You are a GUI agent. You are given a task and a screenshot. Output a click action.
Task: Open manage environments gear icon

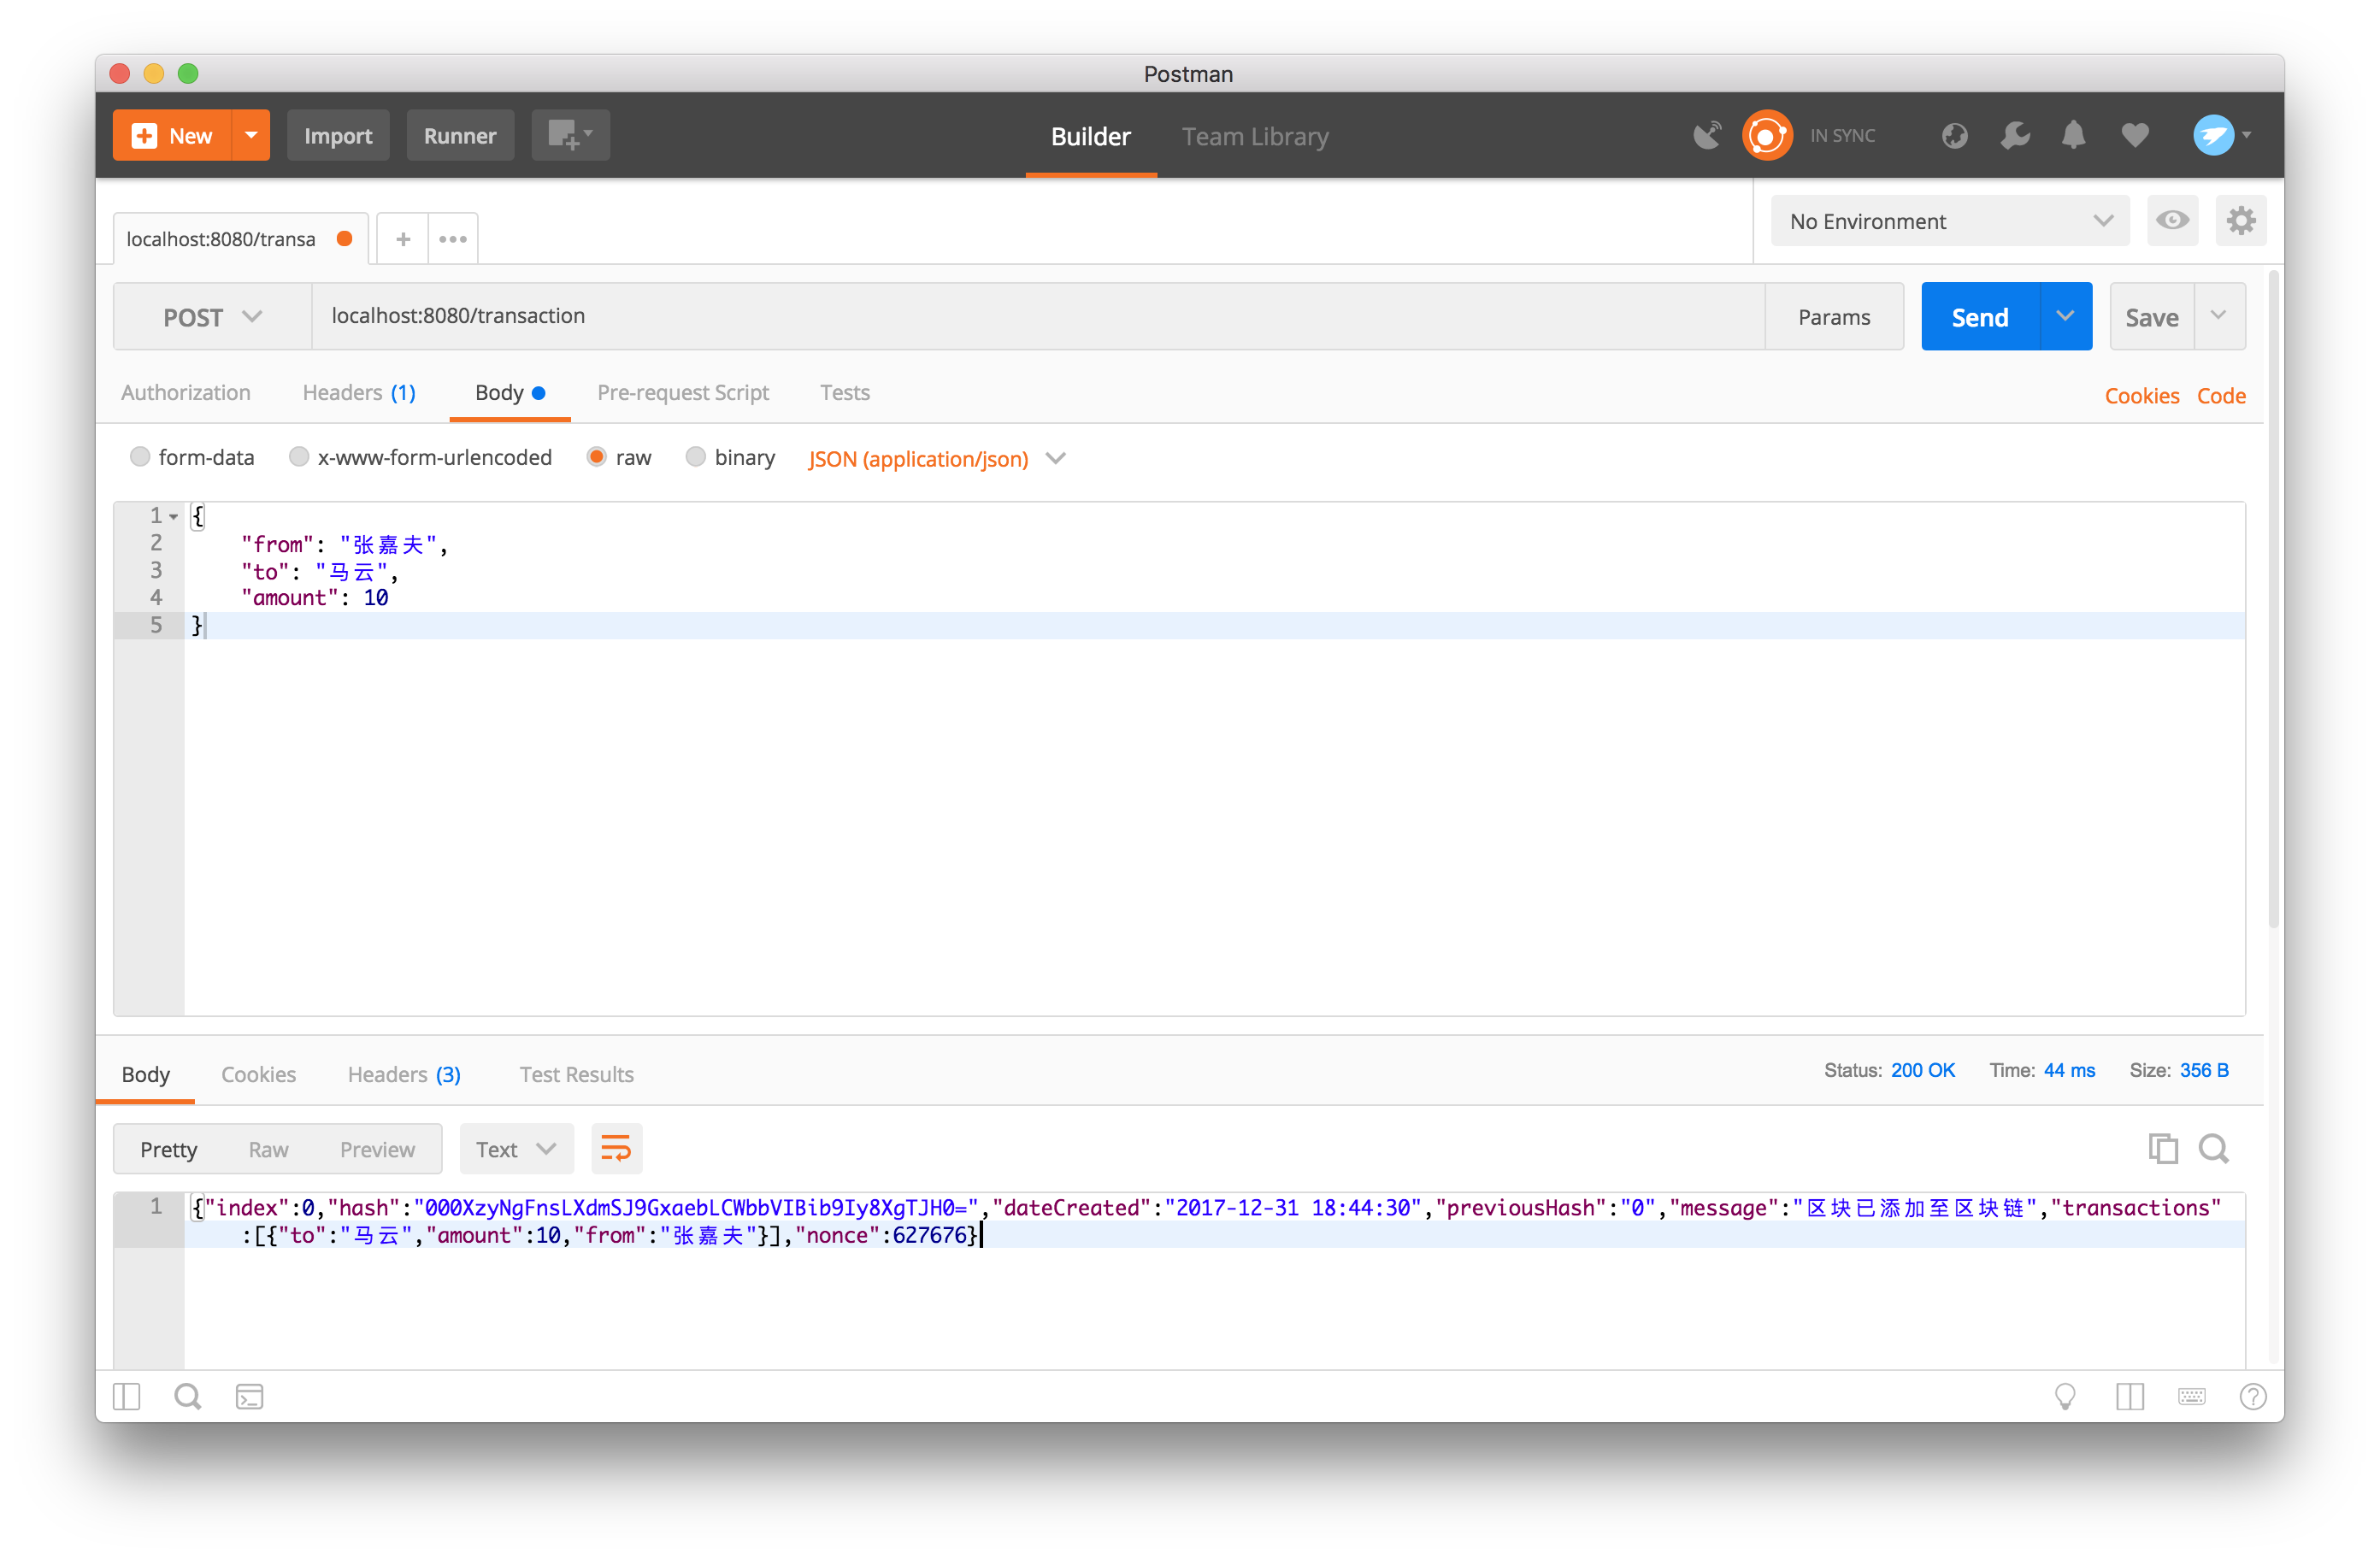pyautogui.click(x=2241, y=220)
